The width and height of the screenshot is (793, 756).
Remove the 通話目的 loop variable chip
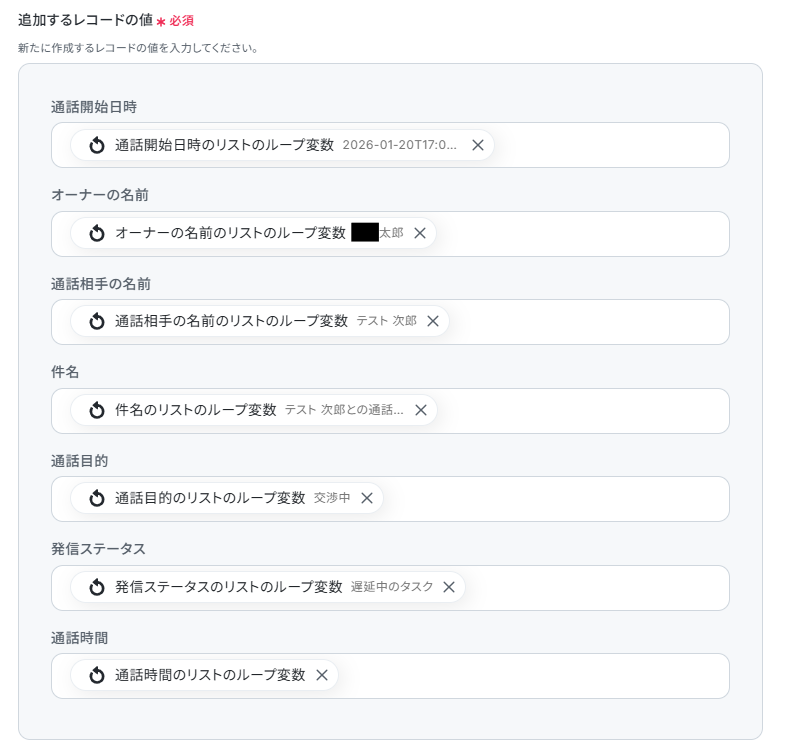pos(367,498)
